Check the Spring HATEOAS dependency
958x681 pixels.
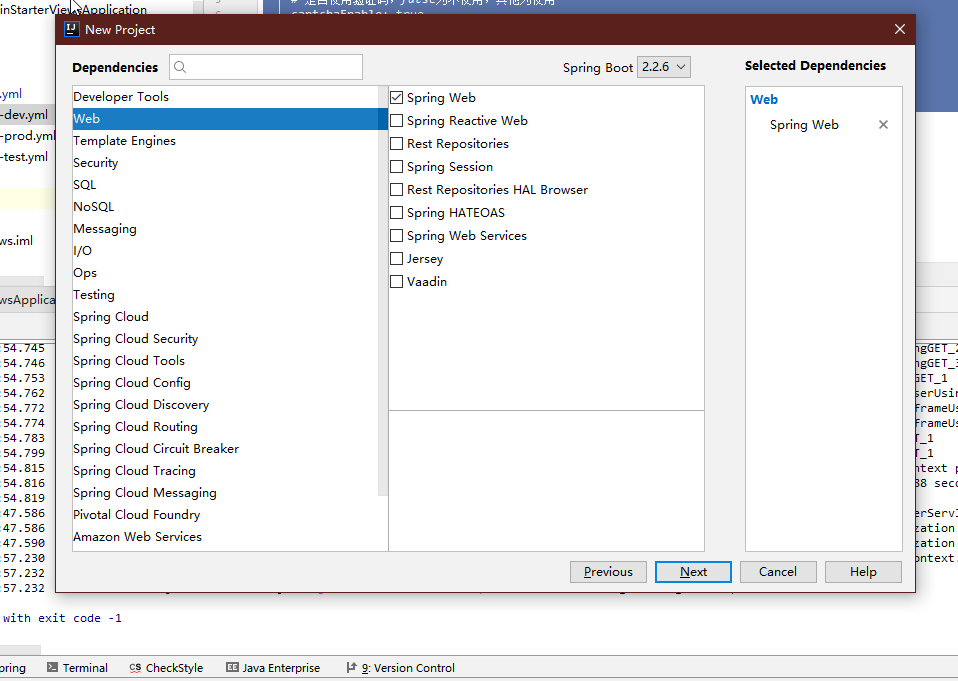(x=397, y=213)
